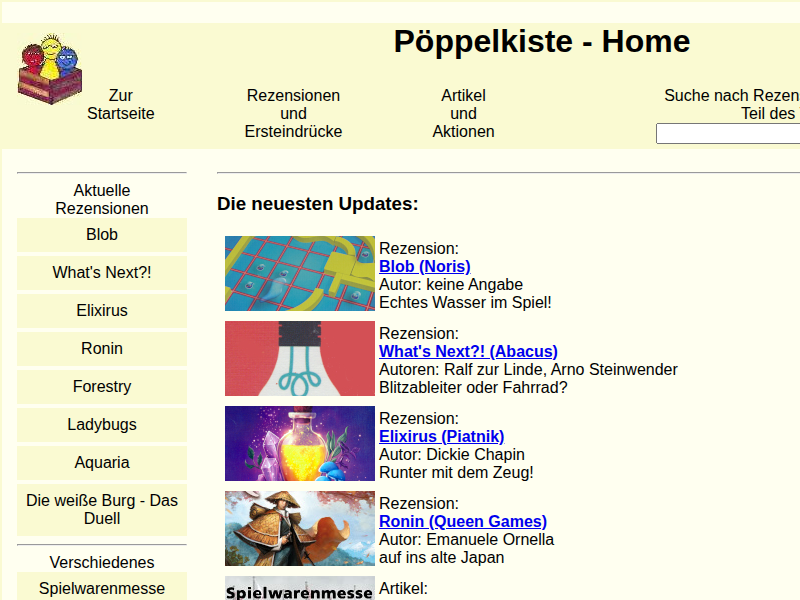Follow the Elixirus (Piatnik) review link
800x600 pixels.
click(x=441, y=436)
